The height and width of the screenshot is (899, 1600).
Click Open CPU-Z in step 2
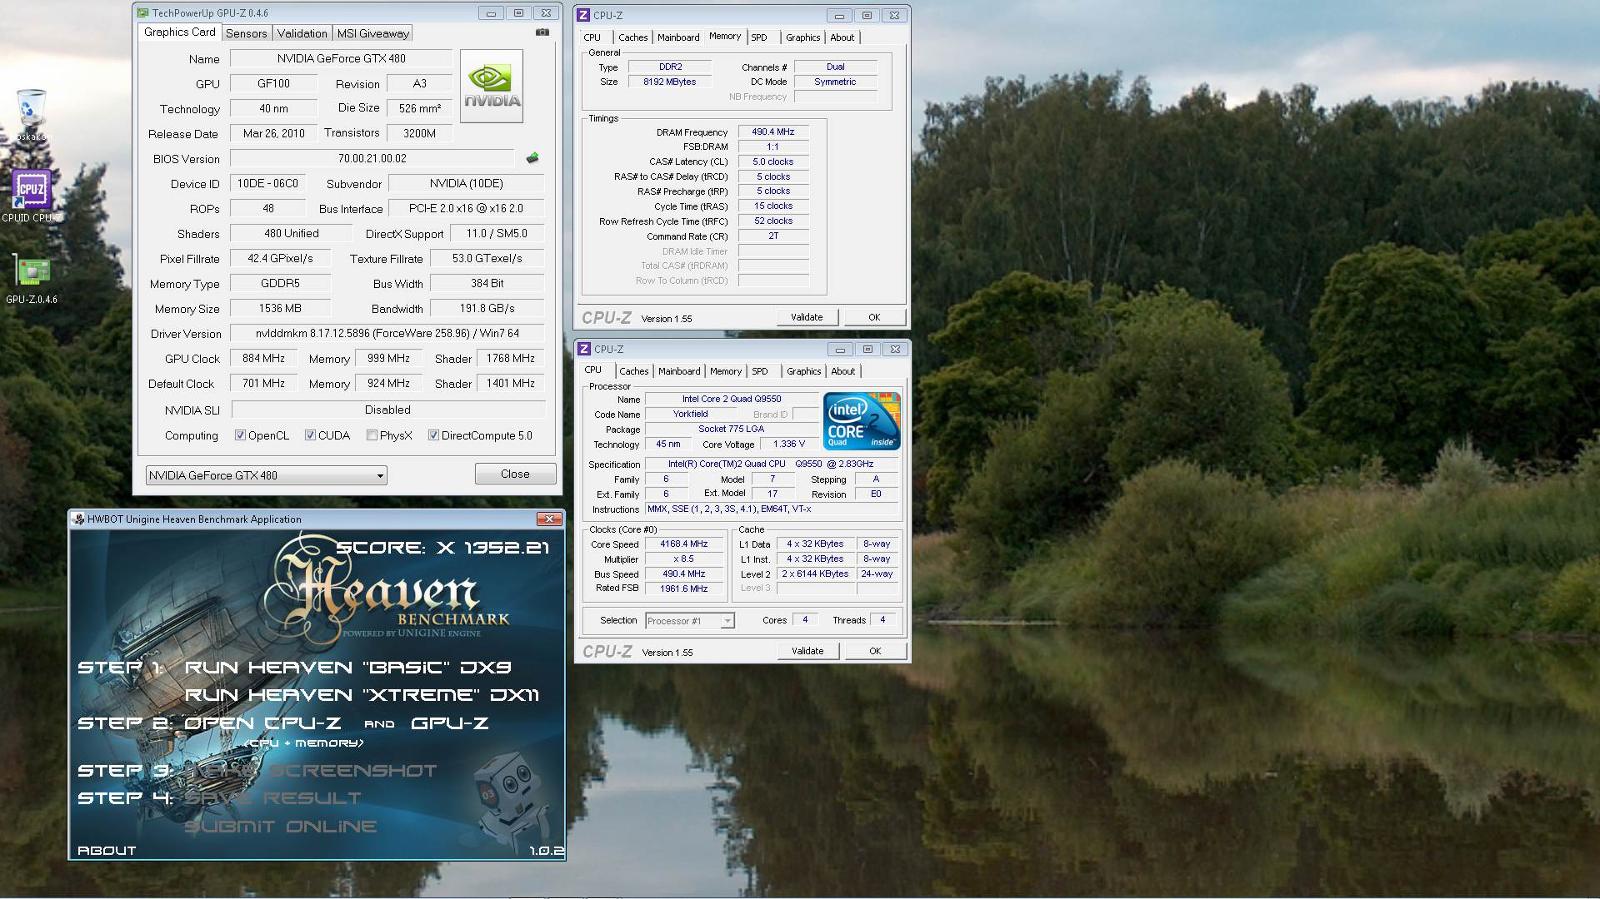tap(262, 723)
